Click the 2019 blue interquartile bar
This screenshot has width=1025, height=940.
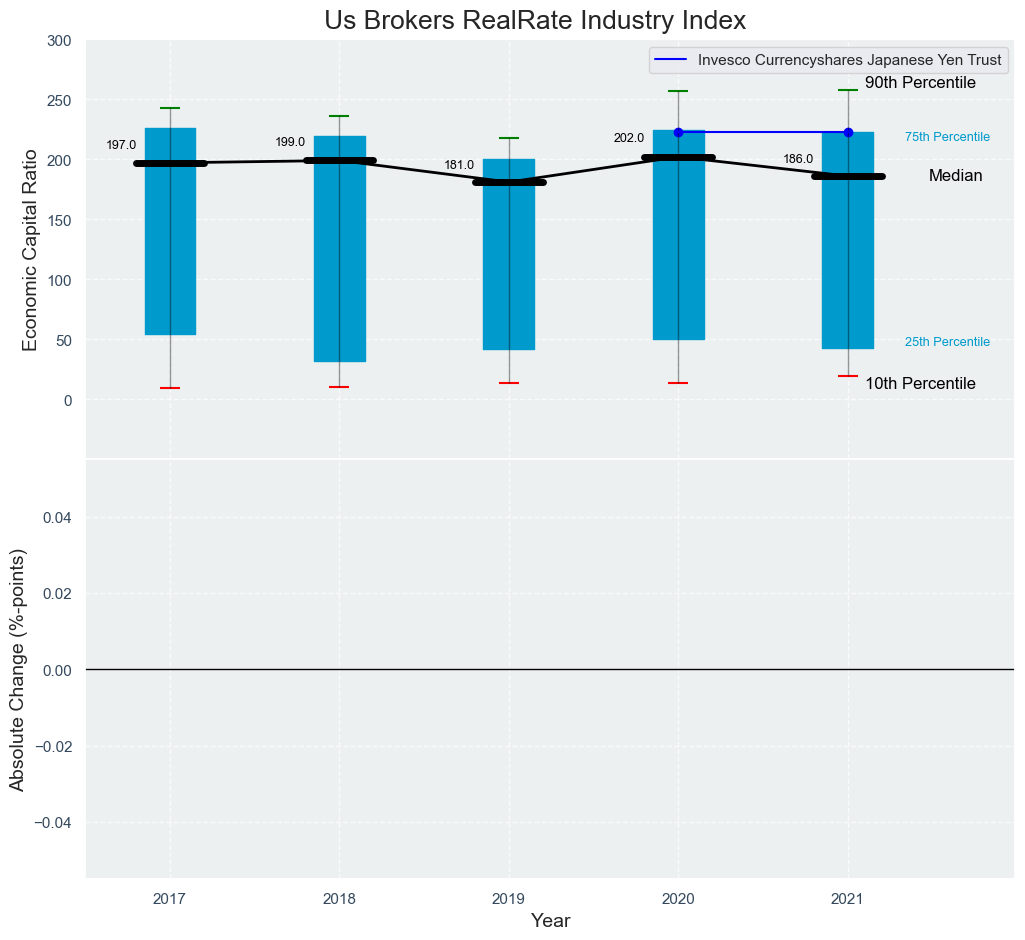[x=509, y=254]
